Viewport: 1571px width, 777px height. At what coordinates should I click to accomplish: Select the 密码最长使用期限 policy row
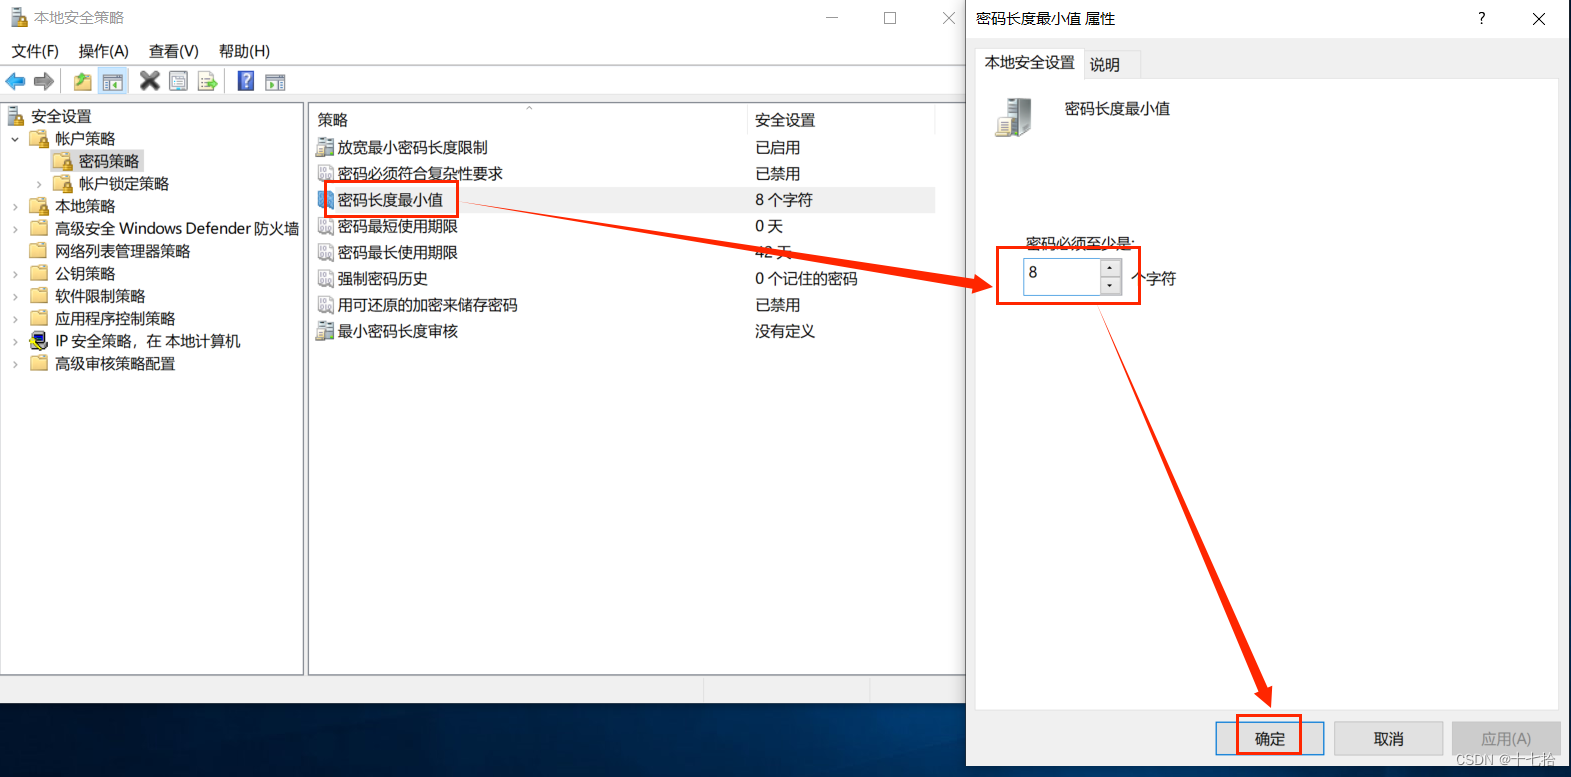624,253
